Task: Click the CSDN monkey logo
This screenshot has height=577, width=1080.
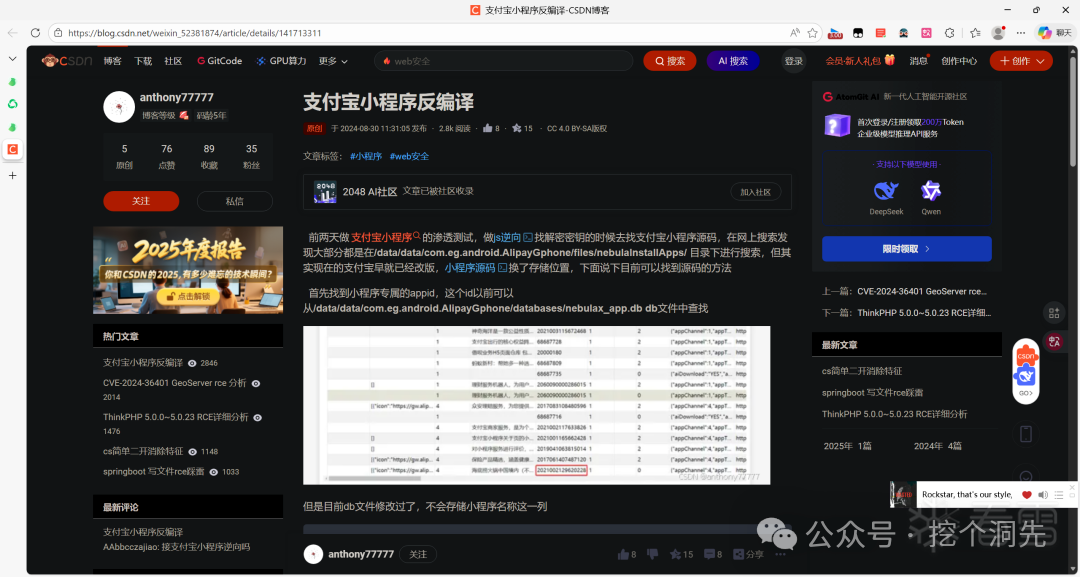Action: [x=67, y=61]
